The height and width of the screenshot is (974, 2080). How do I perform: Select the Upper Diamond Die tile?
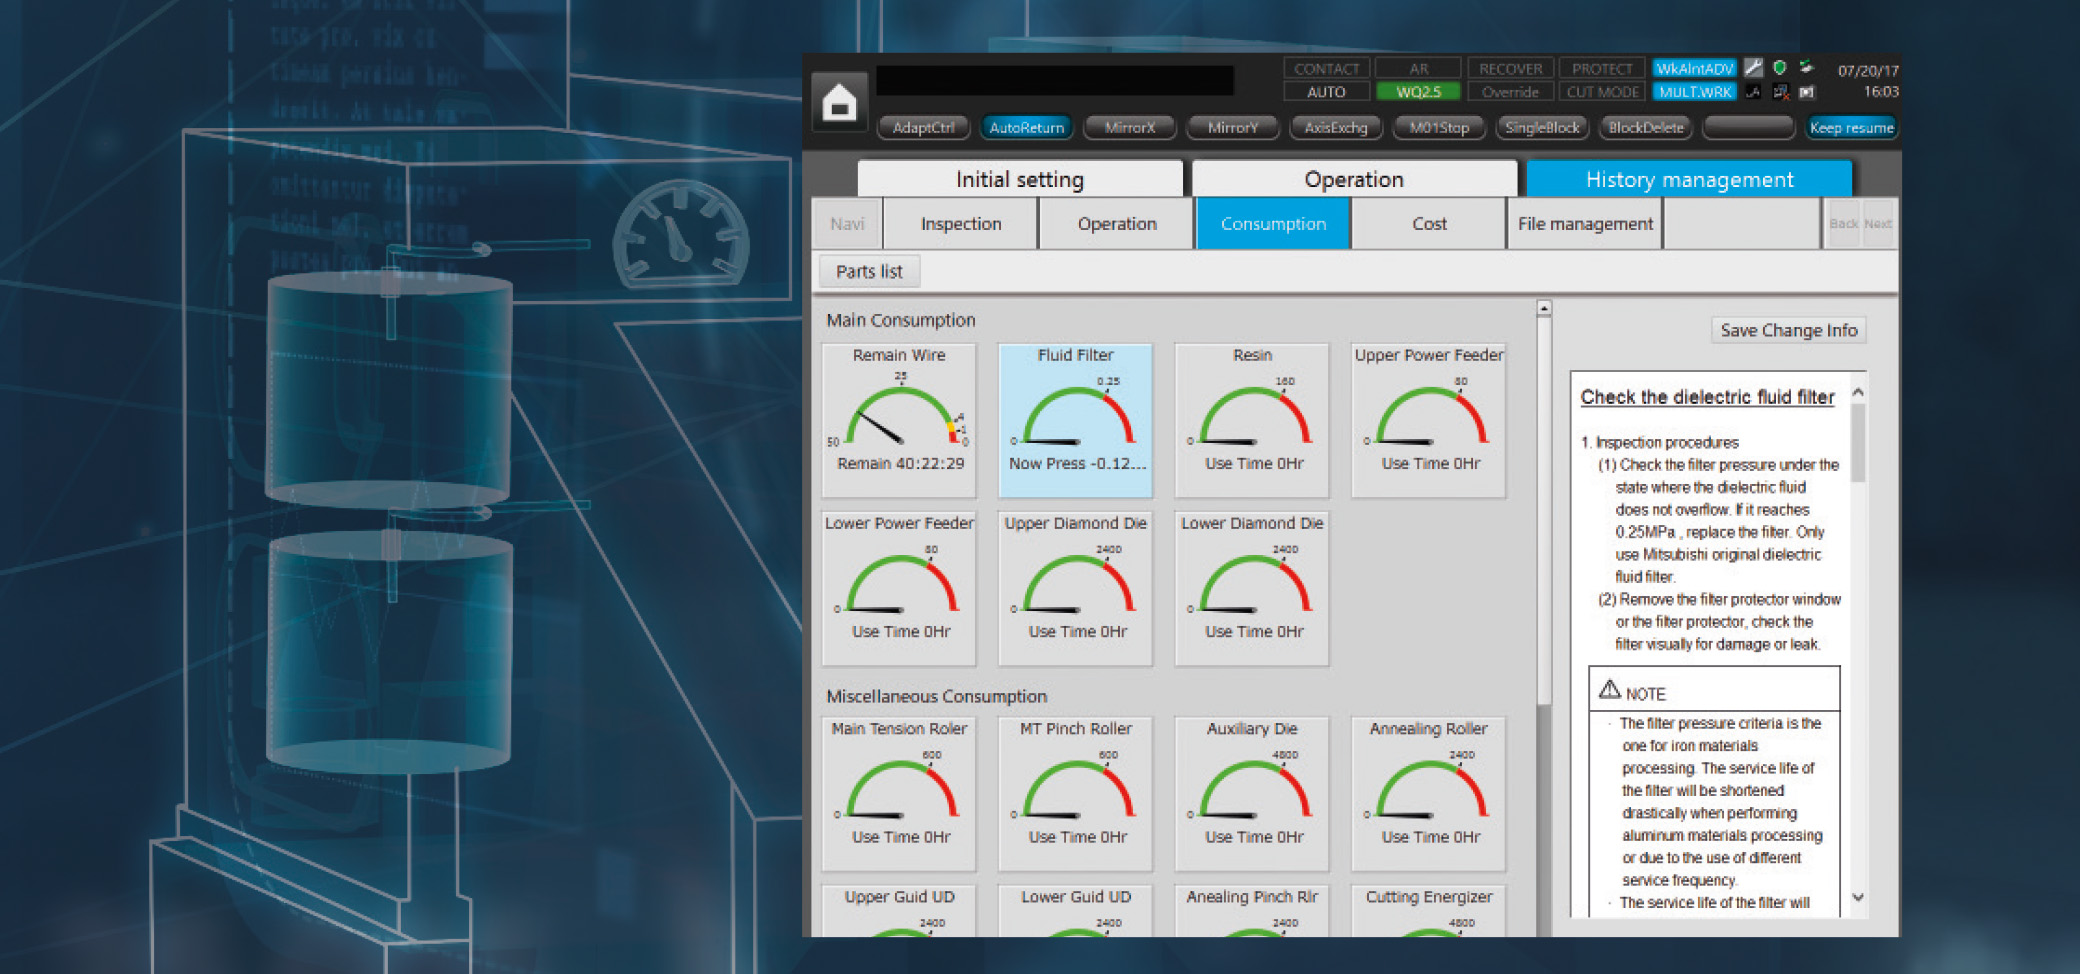[x=1075, y=588]
